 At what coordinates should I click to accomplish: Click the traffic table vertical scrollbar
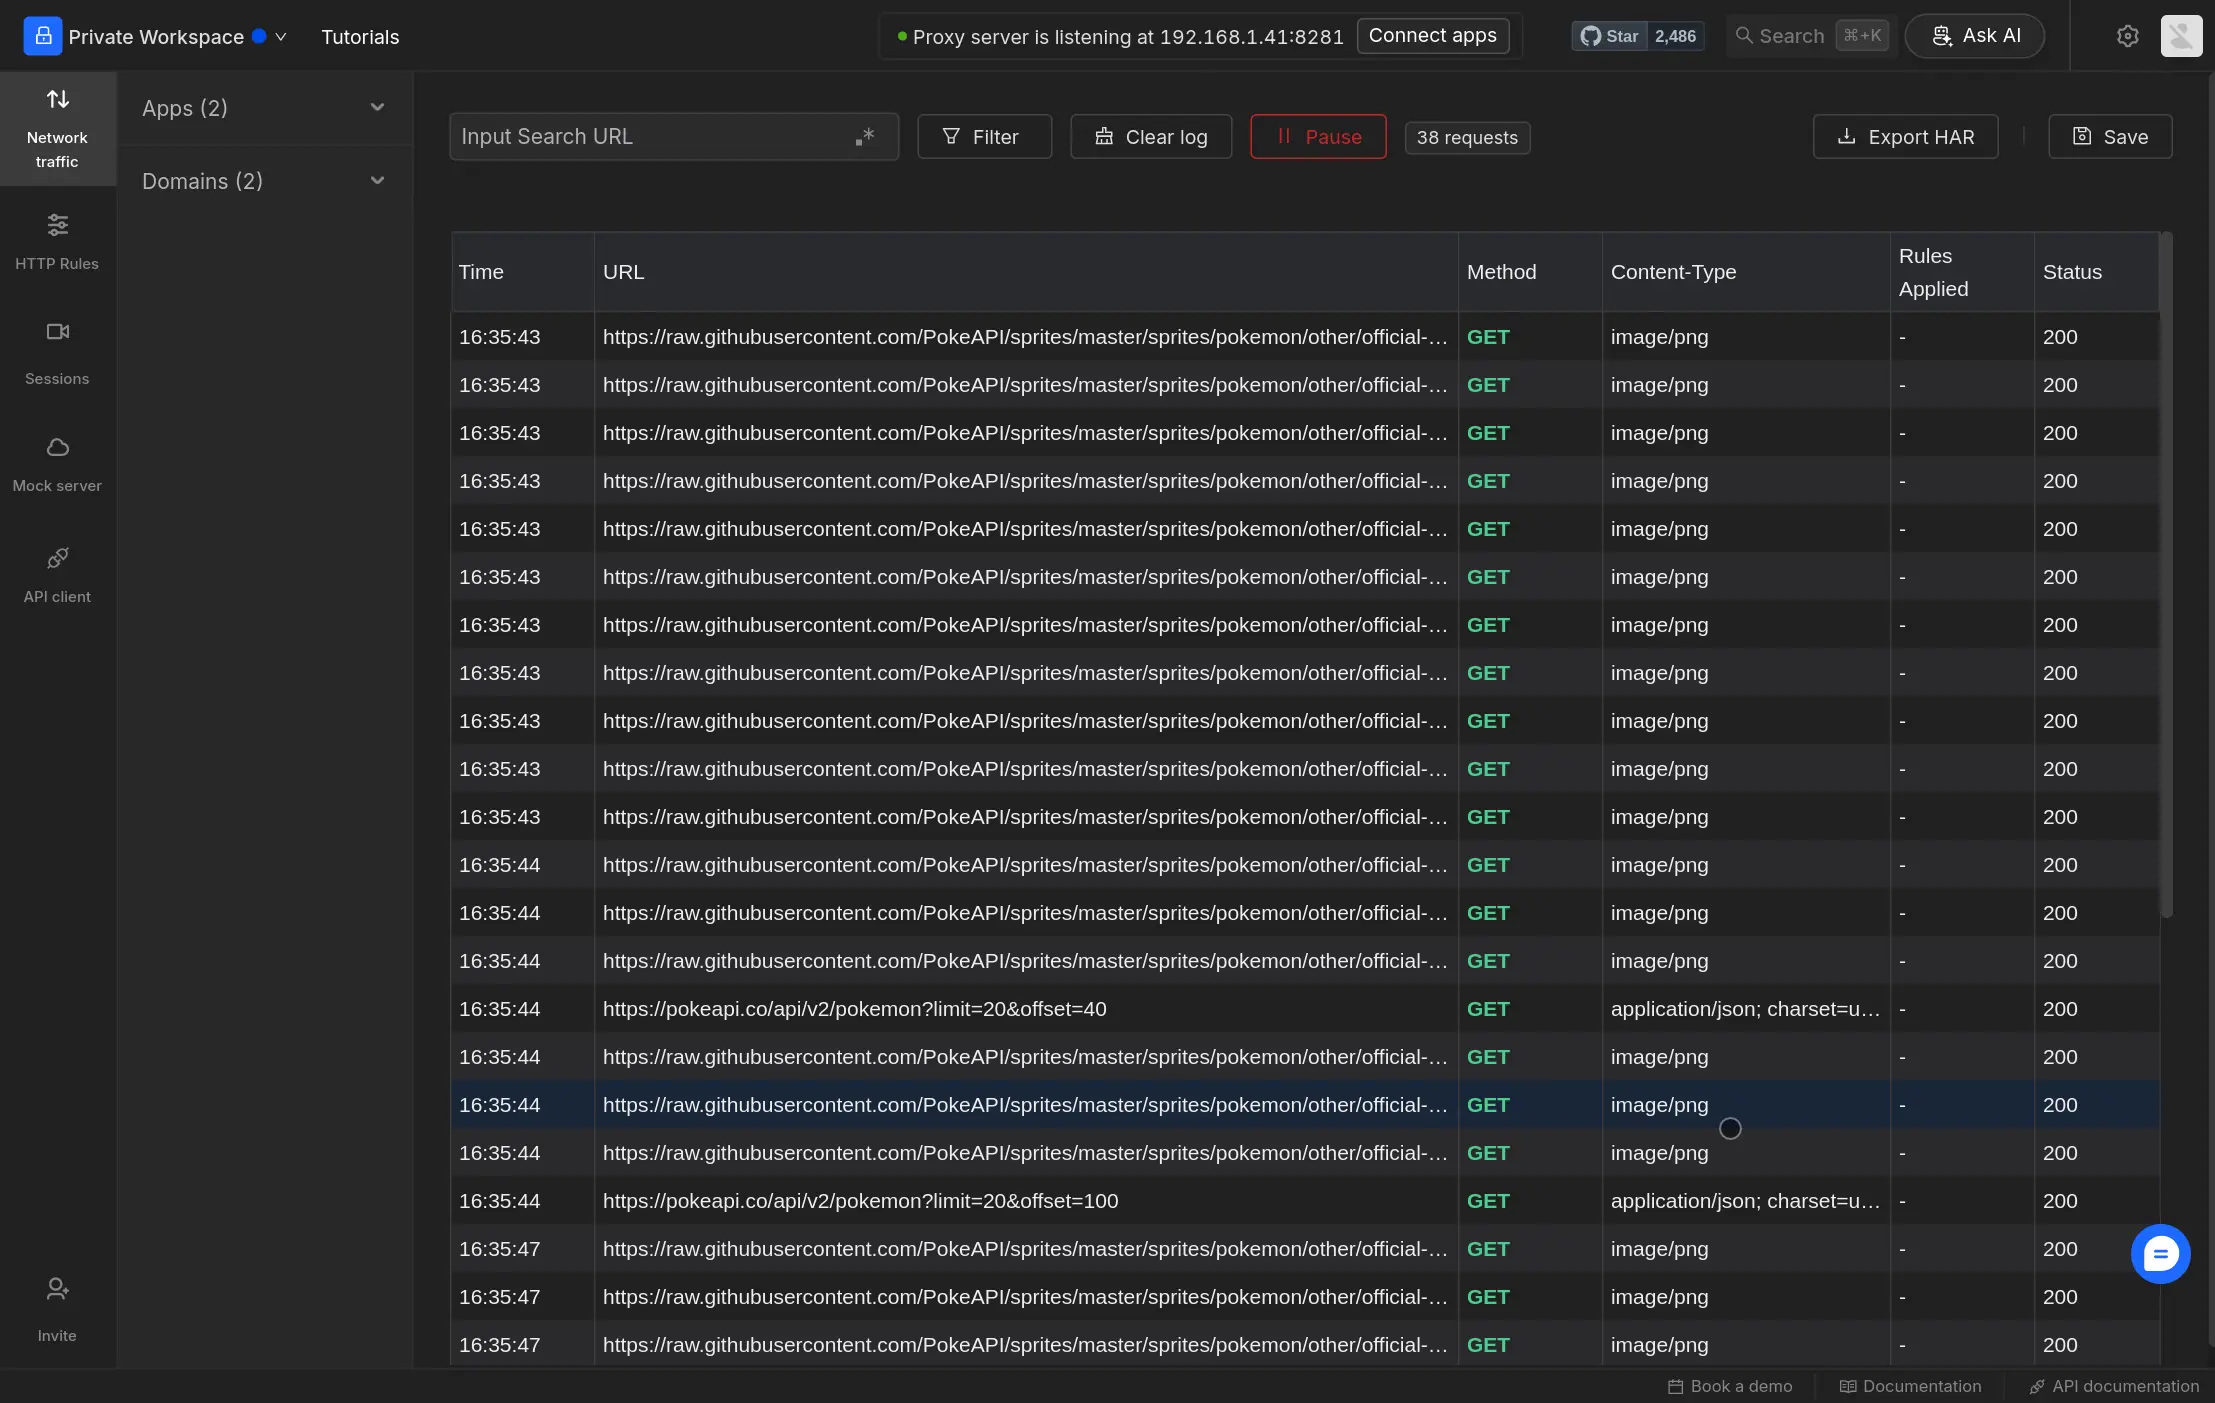point(2166,575)
